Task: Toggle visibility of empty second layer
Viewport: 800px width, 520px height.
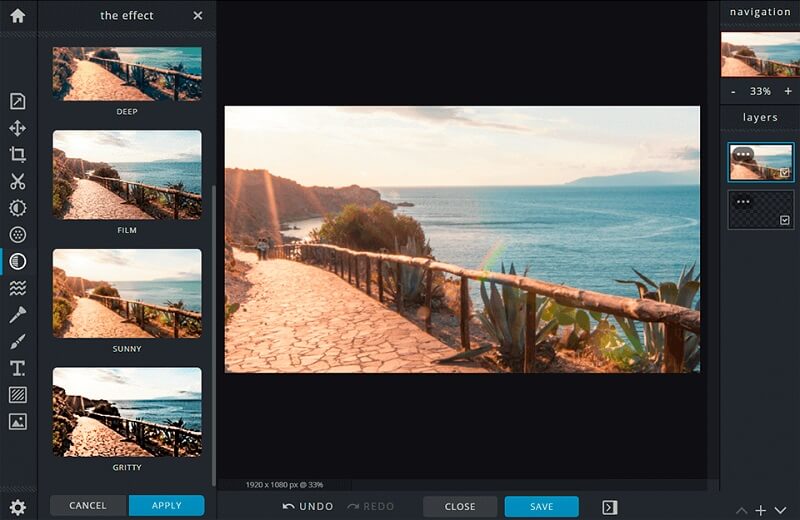Action: (x=784, y=220)
